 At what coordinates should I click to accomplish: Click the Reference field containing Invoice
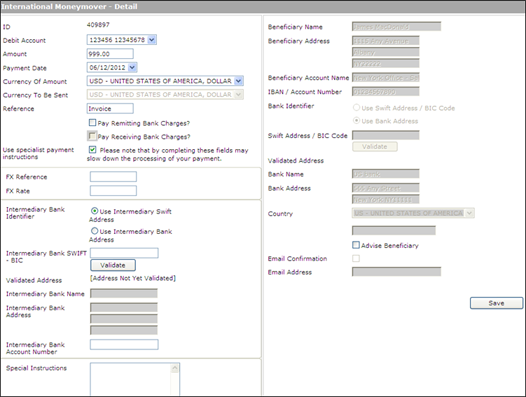110,108
